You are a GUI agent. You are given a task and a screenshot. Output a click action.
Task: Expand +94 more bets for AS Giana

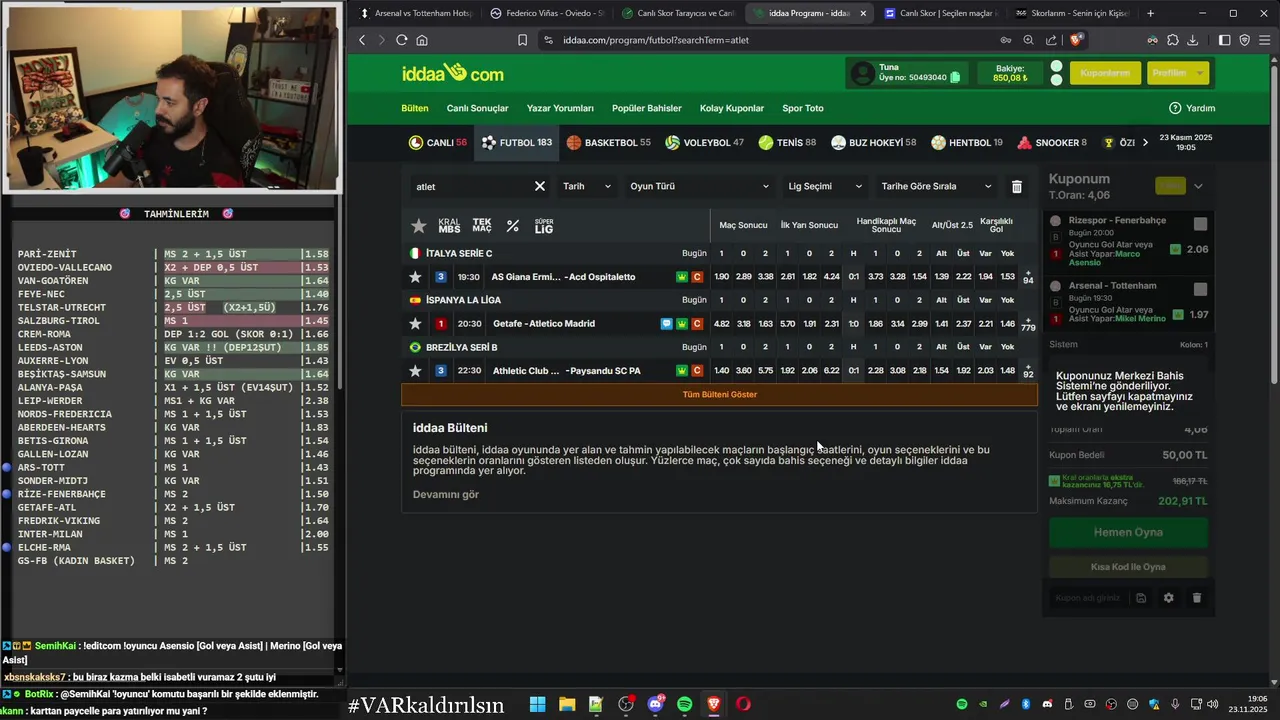[1028, 276]
